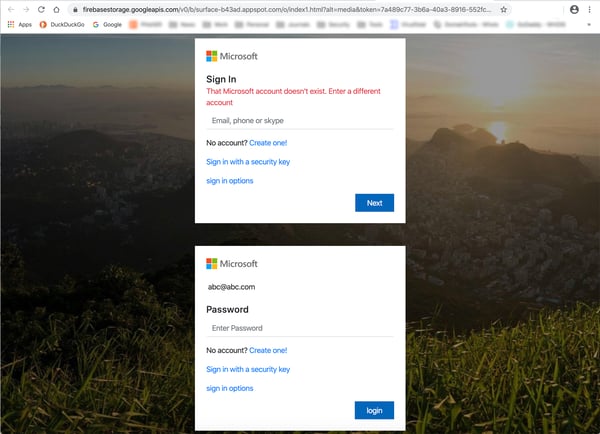Reload the current page
Screen dimensions: 600x434
41,8
